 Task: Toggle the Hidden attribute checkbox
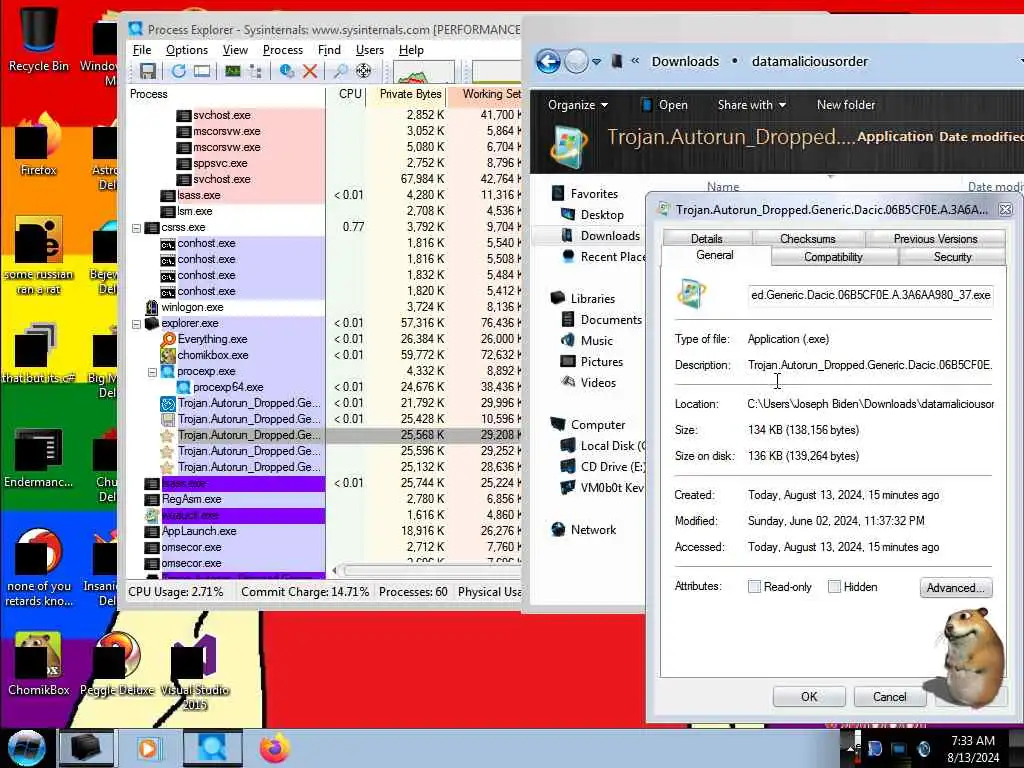(834, 586)
